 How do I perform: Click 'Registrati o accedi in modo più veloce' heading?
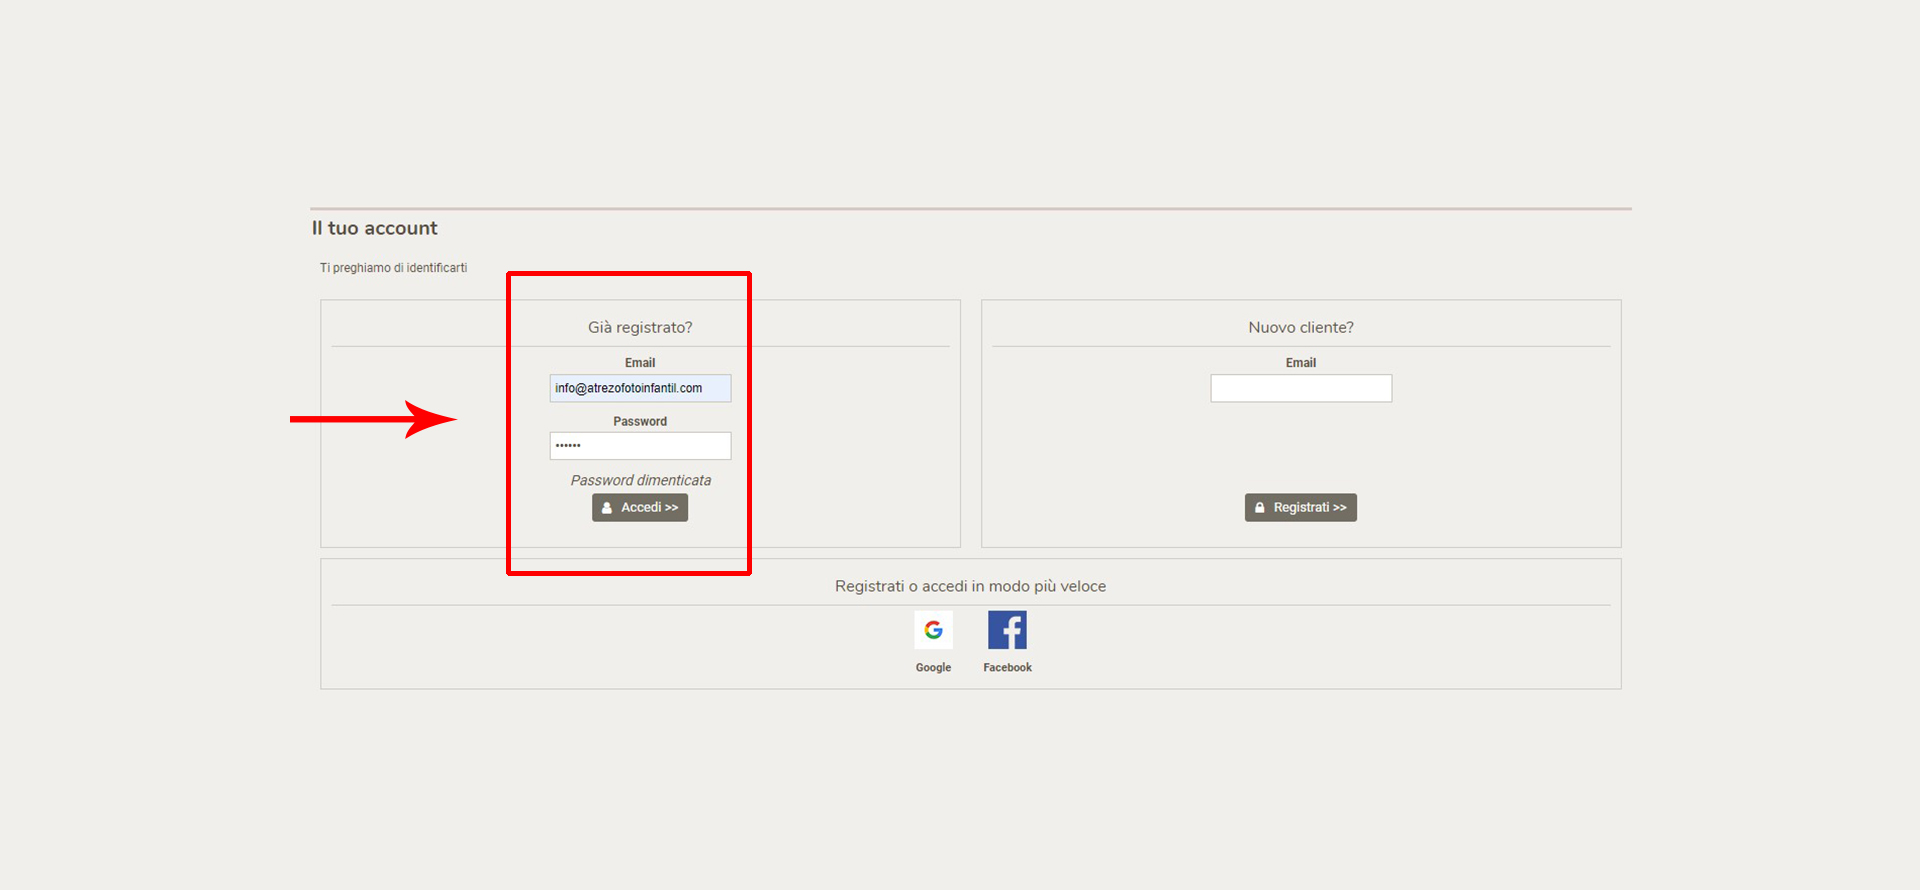[x=970, y=587]
